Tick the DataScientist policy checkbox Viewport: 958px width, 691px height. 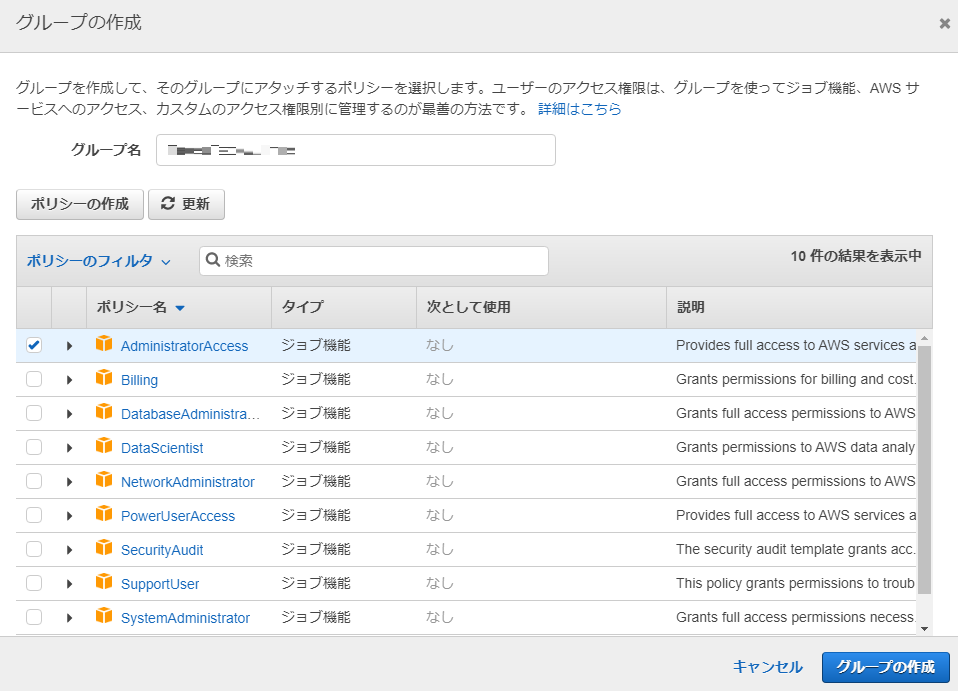tap(34, 447)
